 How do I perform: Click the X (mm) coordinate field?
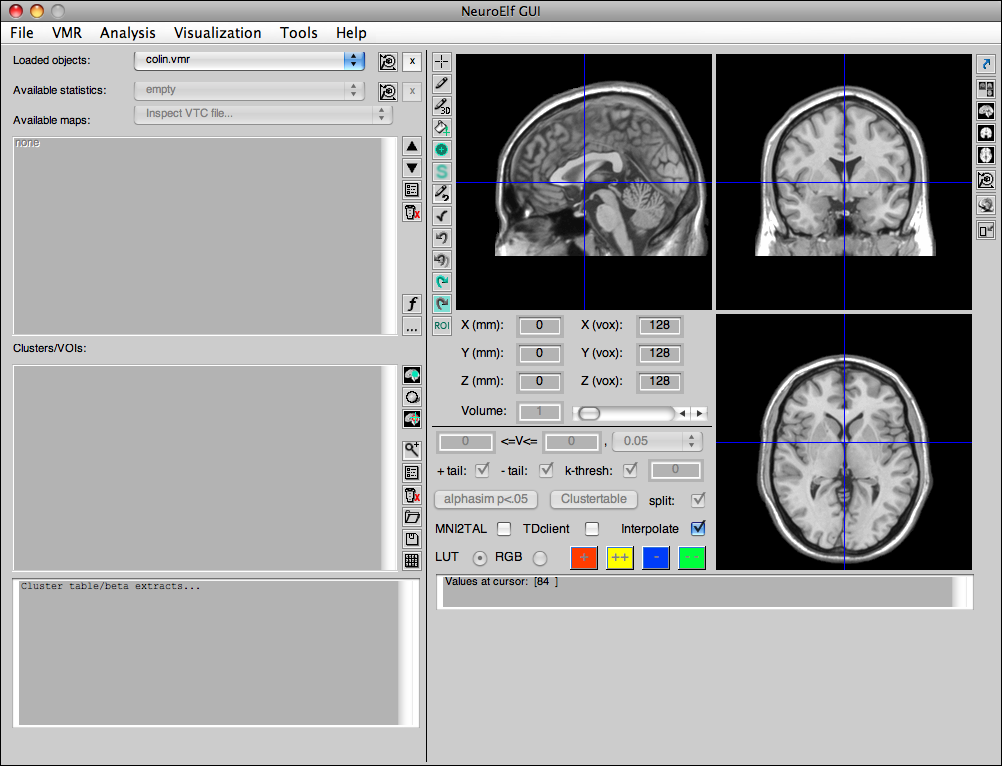point(539,325)
